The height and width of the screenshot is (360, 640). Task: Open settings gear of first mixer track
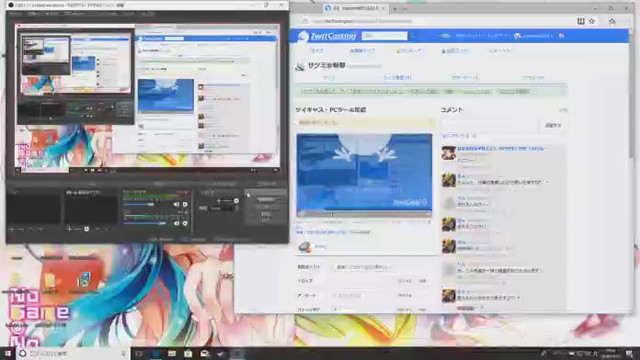coord(185,204)
